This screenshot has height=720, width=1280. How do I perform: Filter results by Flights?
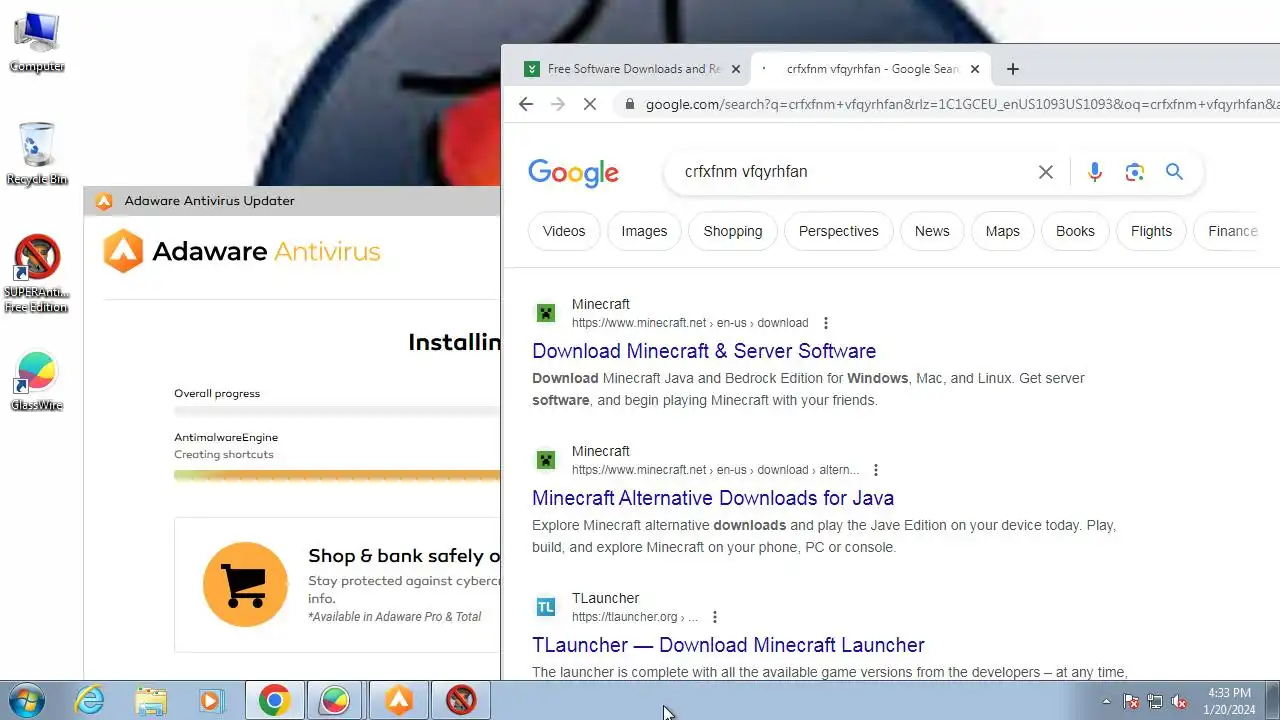(x=1151, y=231)
